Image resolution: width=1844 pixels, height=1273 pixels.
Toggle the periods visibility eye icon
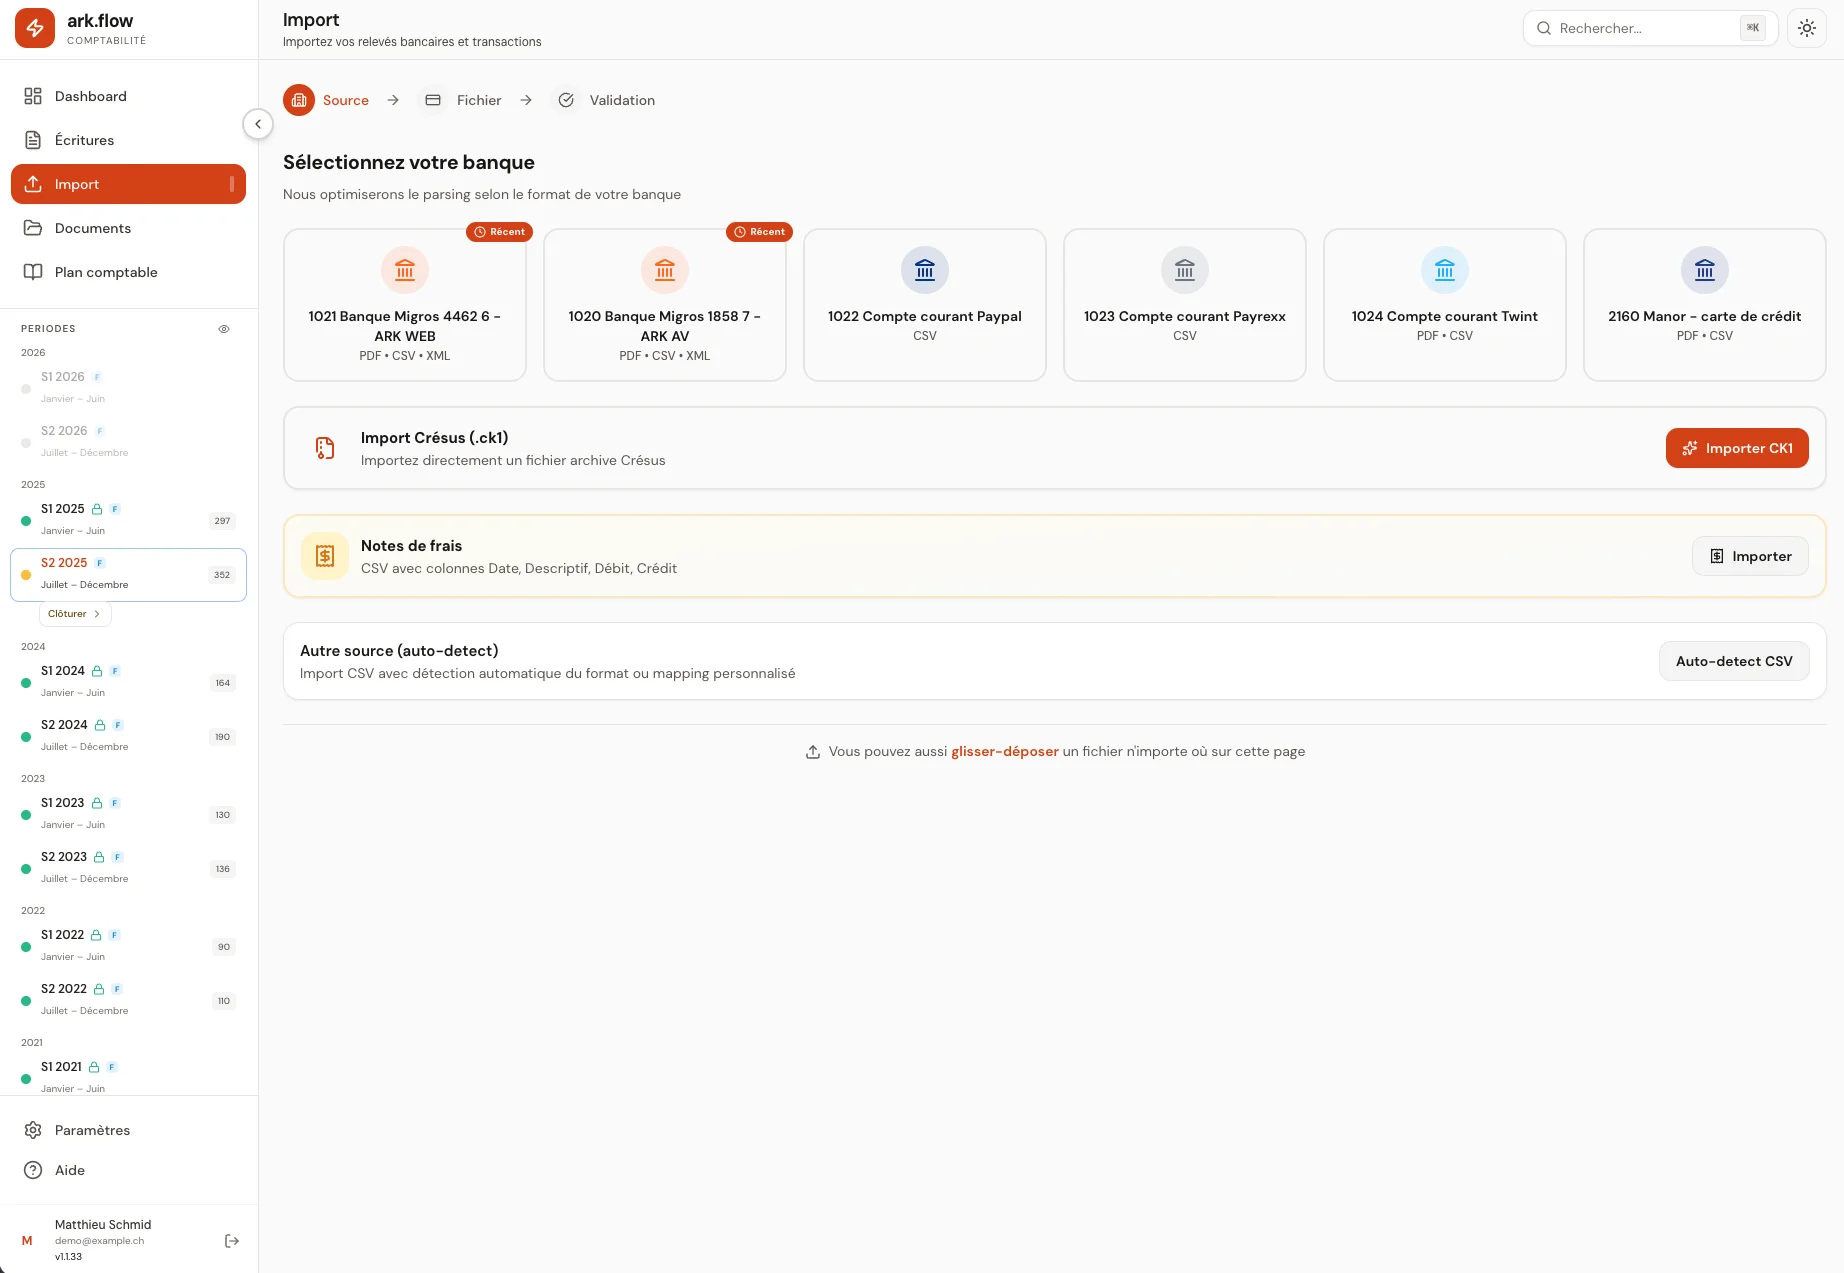pos(224,328)
